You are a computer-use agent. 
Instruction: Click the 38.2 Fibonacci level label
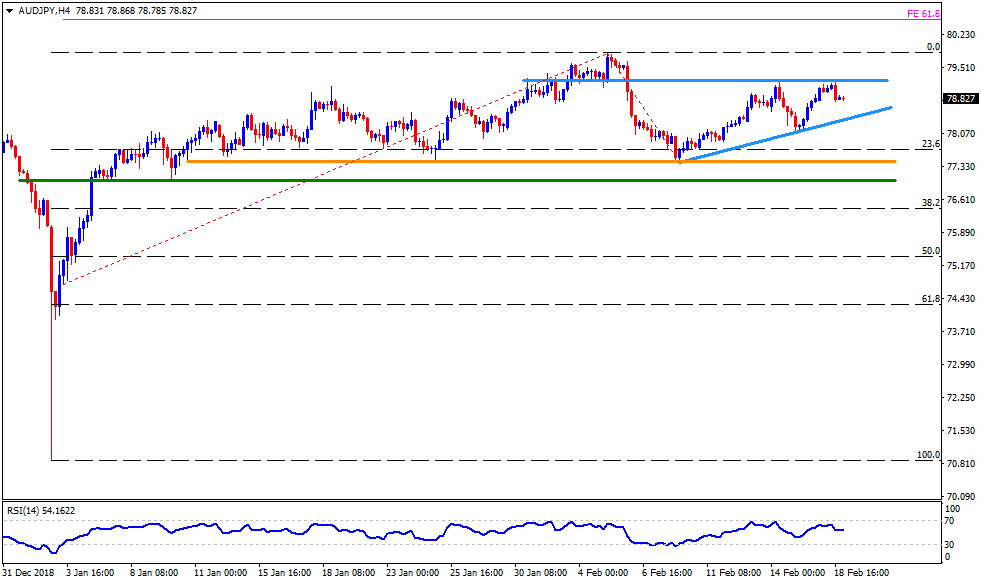pyautogui.click(x=930, y=203)
